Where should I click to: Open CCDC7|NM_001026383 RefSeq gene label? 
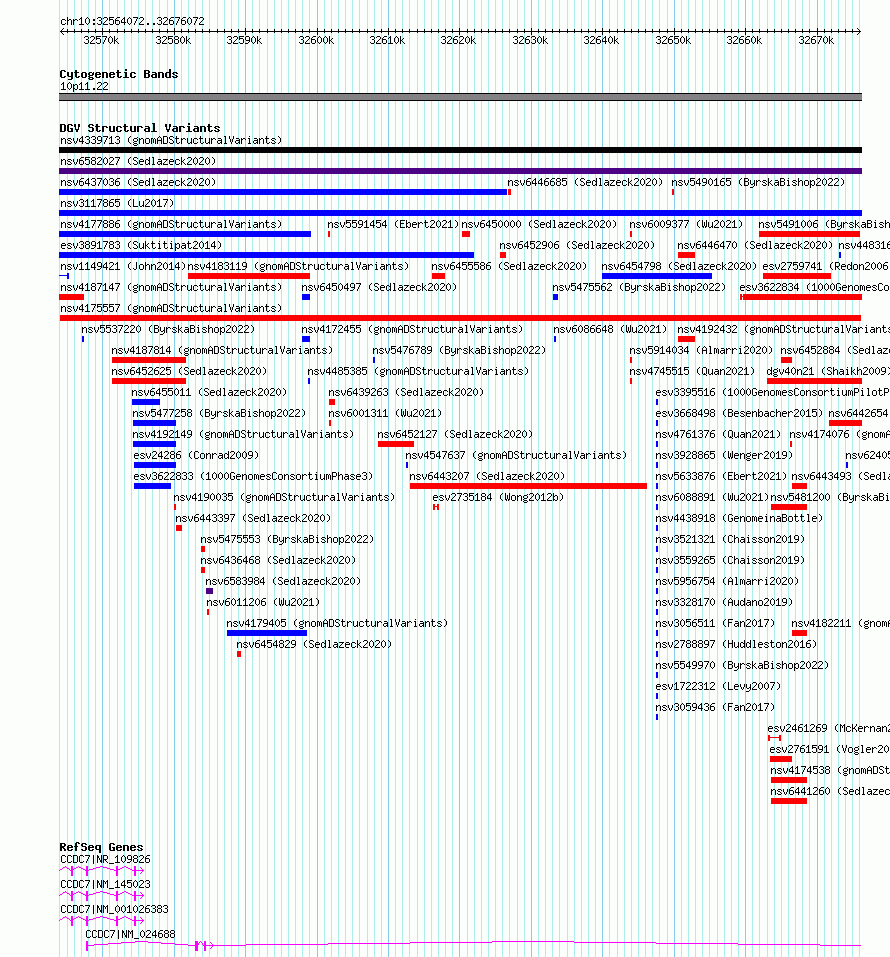tap(114, 909)
